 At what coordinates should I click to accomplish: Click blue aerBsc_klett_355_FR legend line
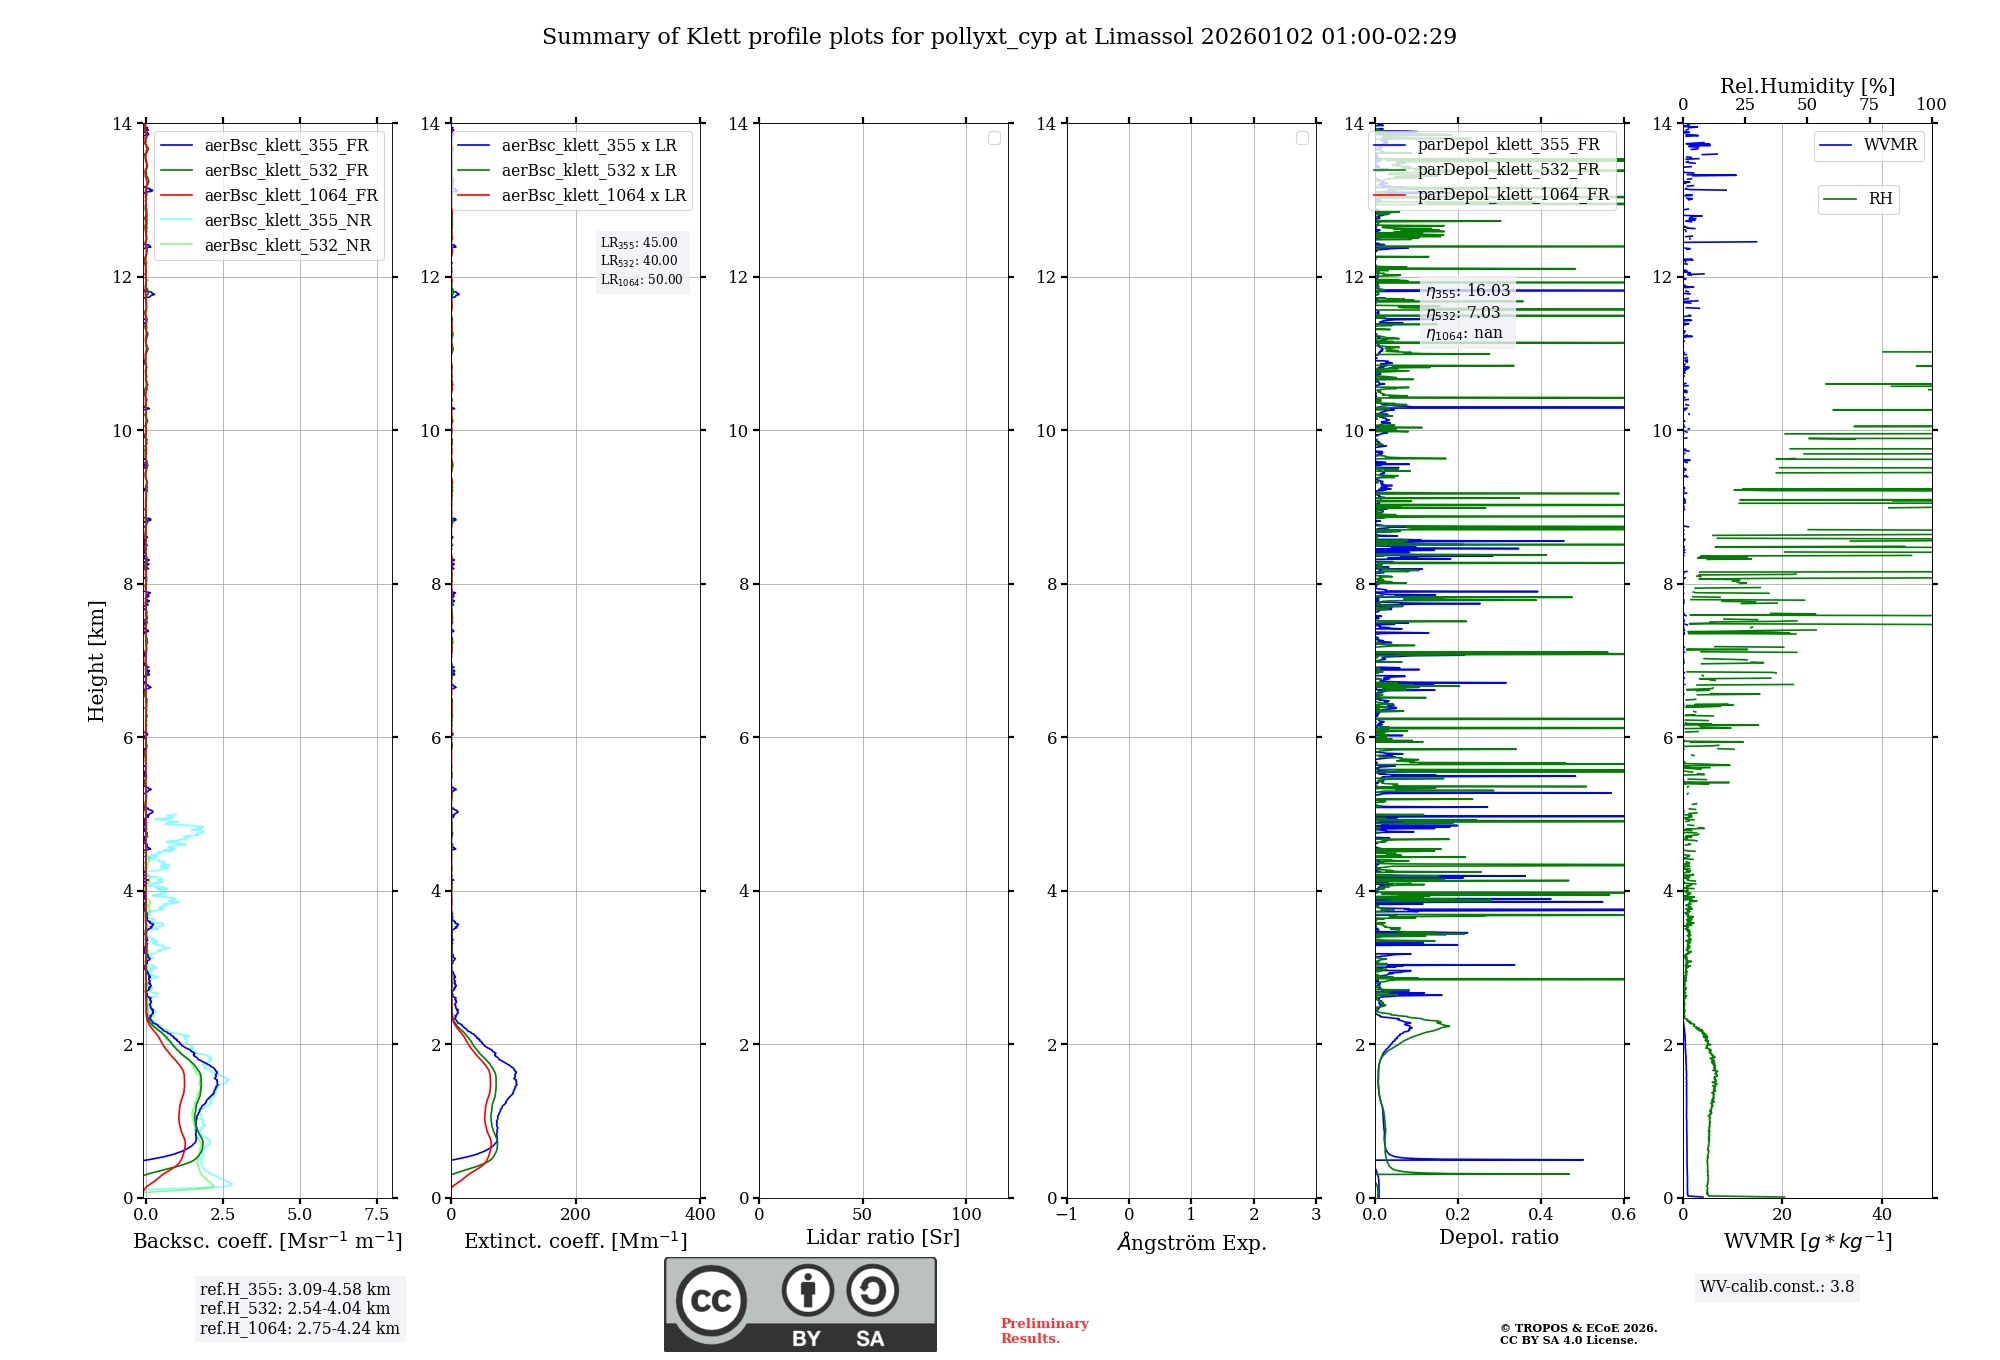pos(176,146)
